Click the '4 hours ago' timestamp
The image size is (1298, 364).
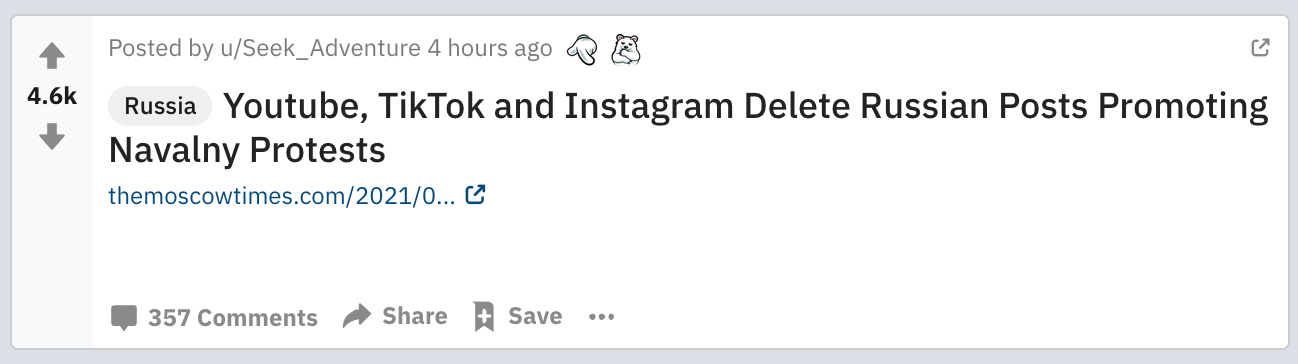[490, 48]
